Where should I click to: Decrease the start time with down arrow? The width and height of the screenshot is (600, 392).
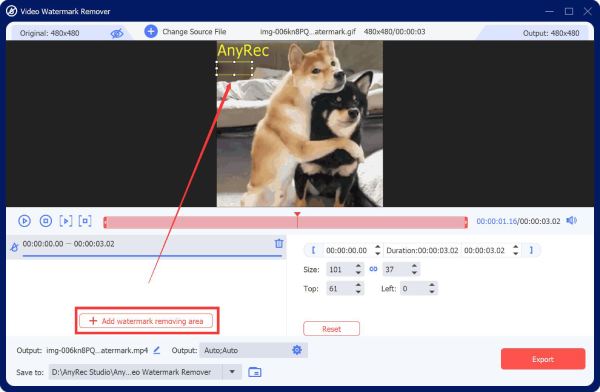[x=378, y=253]
